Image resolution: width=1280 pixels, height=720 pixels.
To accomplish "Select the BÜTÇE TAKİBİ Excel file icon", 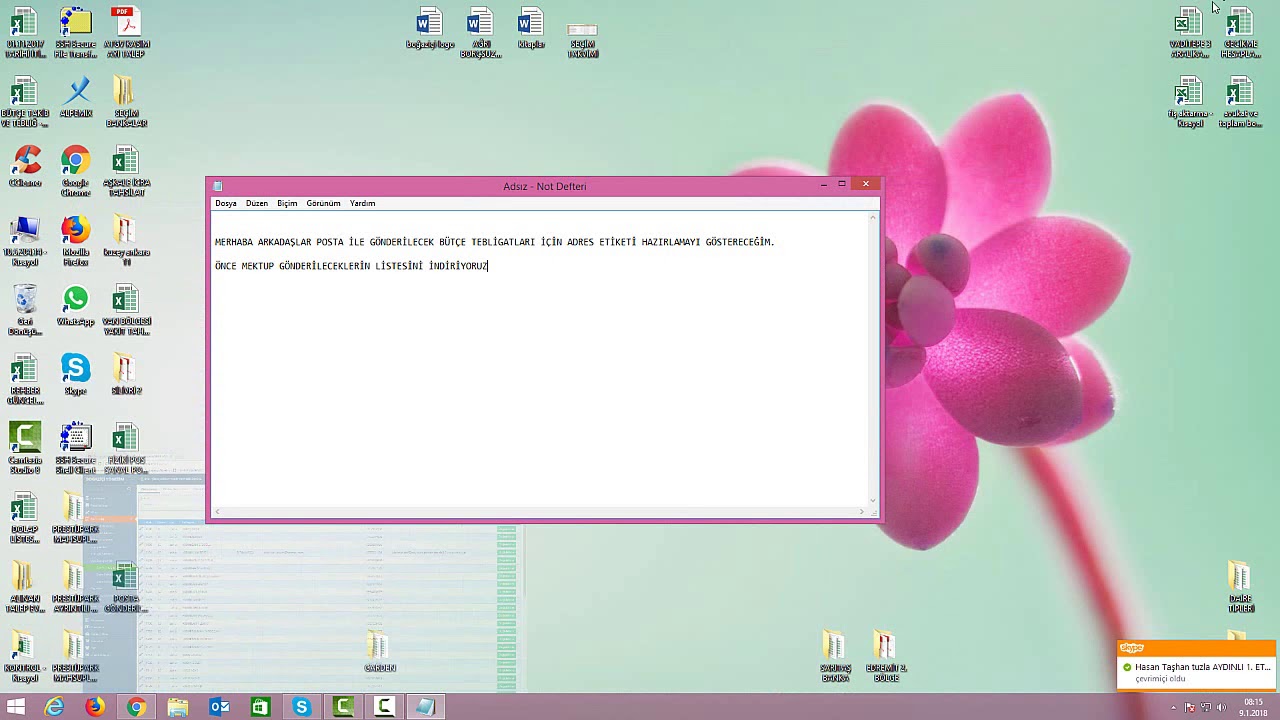I will pos(25,102).
